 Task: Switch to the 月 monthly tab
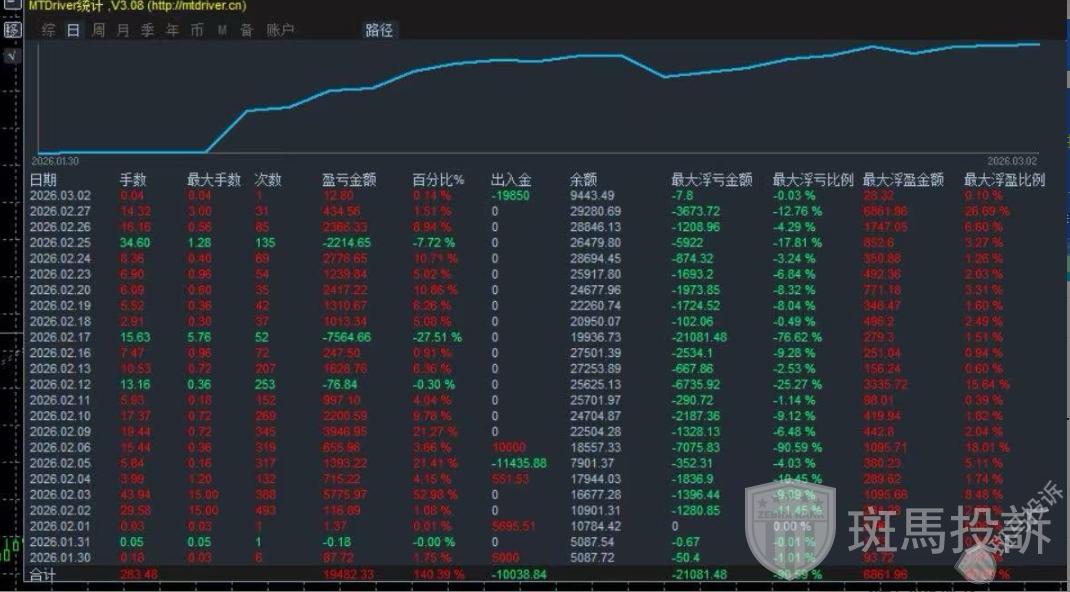pos(123,30)
